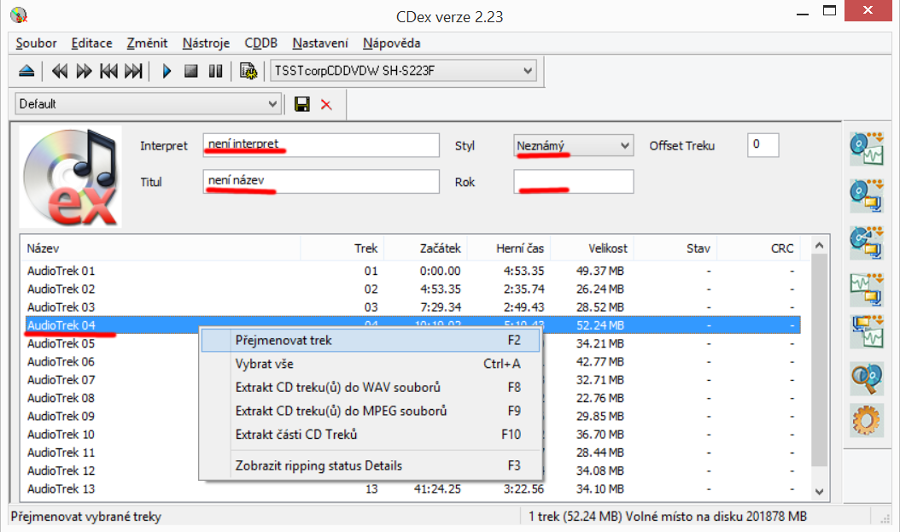Expand the TSSTcorpCDDVDW drive dropdown
Viewport: 900px width, 532px height.
point(527,71)
